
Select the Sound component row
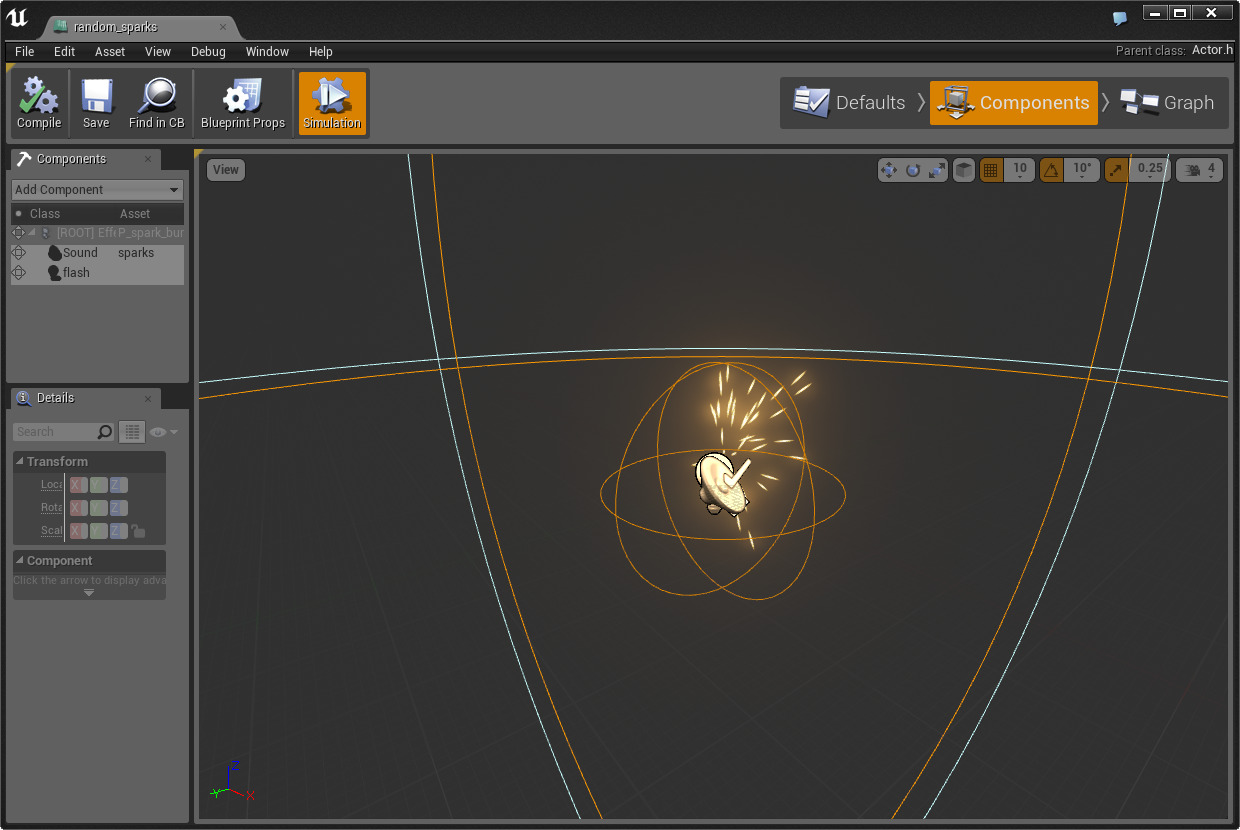tap(97, 253)
